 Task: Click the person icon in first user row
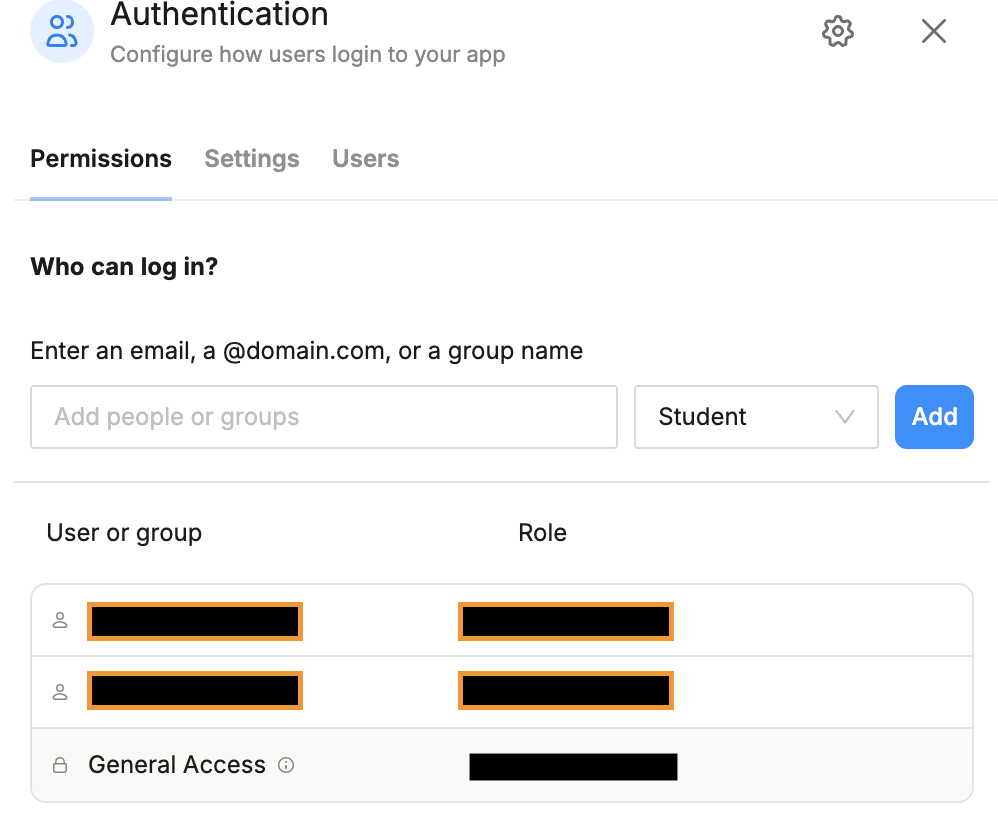[x=60, y=621]
